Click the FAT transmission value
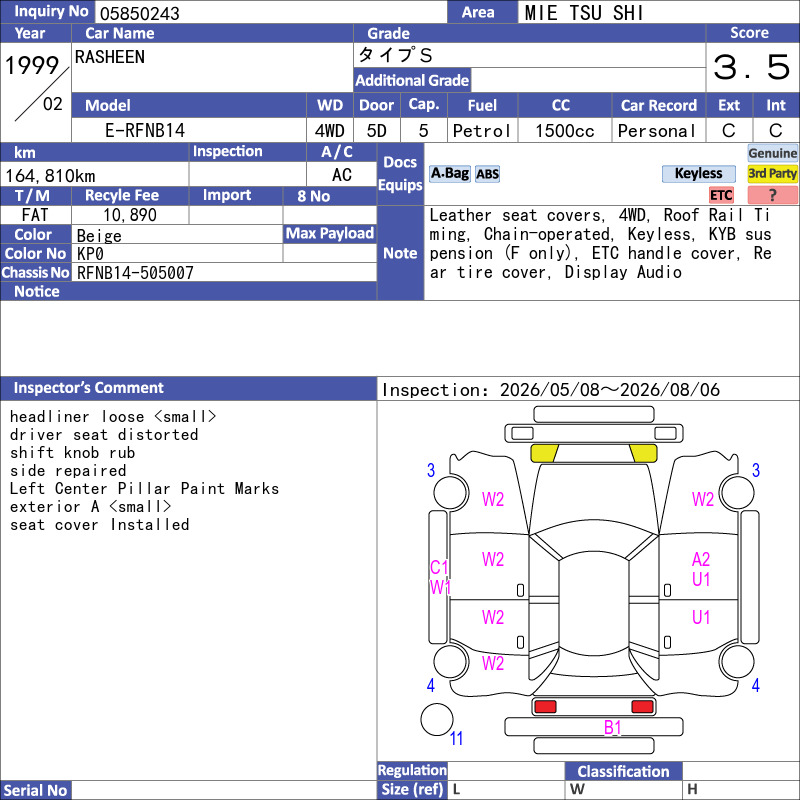 tap(35, 215)
